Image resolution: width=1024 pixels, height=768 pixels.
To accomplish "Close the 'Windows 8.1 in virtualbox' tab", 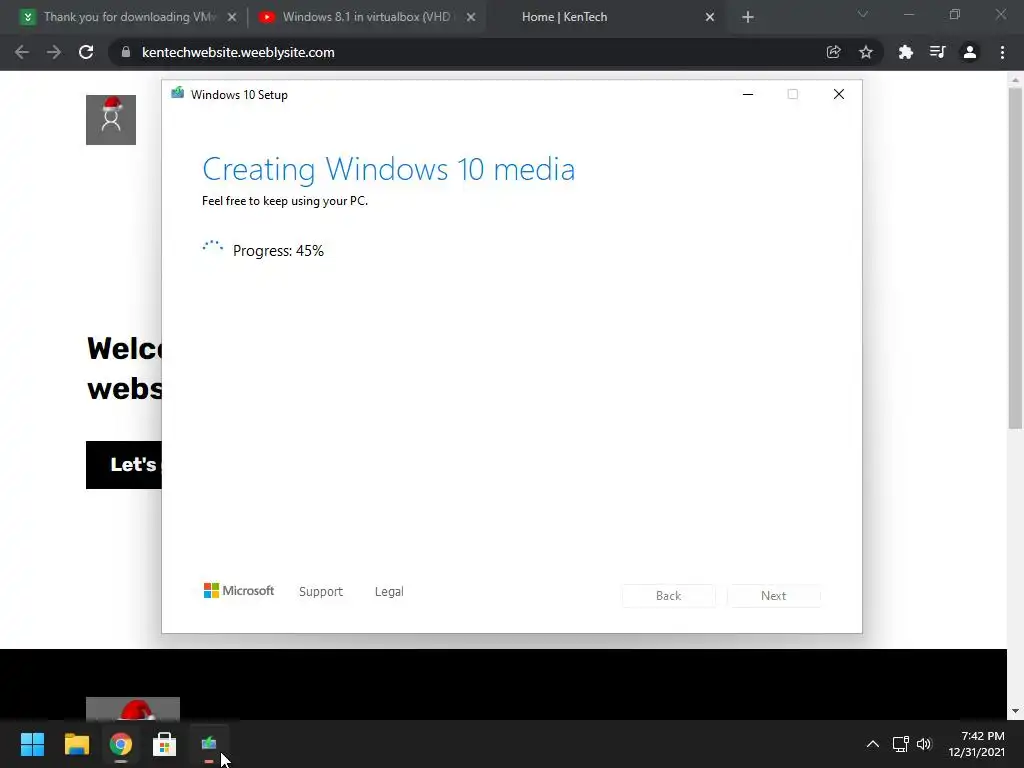I will coord(471,17).
